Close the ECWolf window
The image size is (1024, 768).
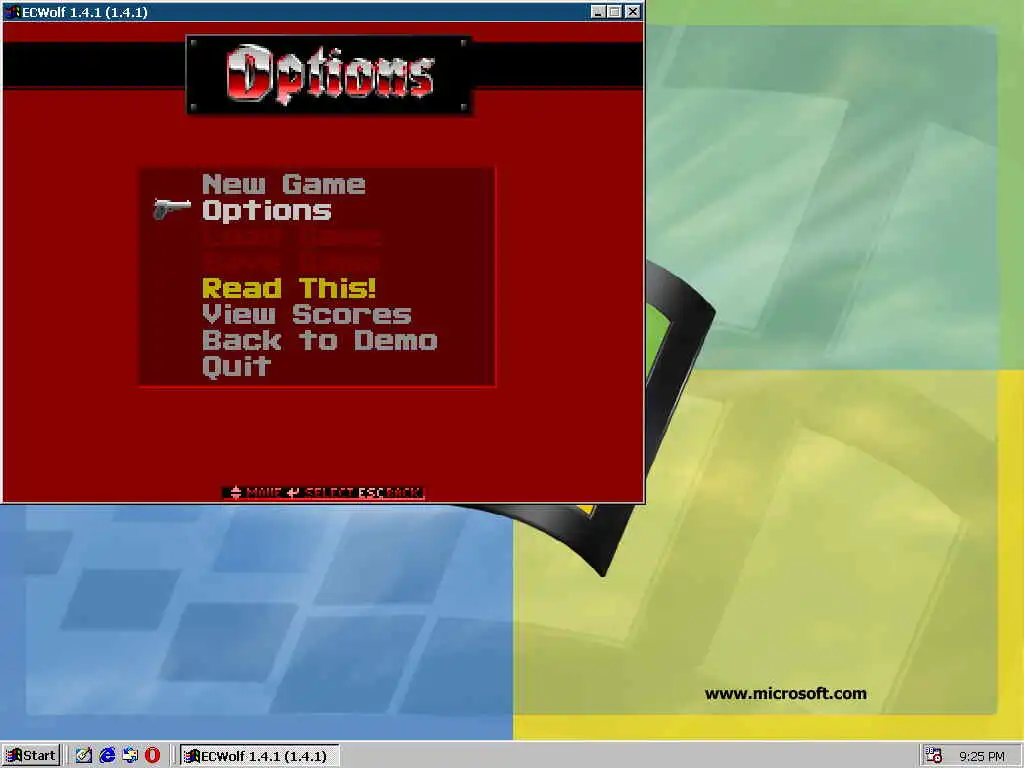click(633, 12)
